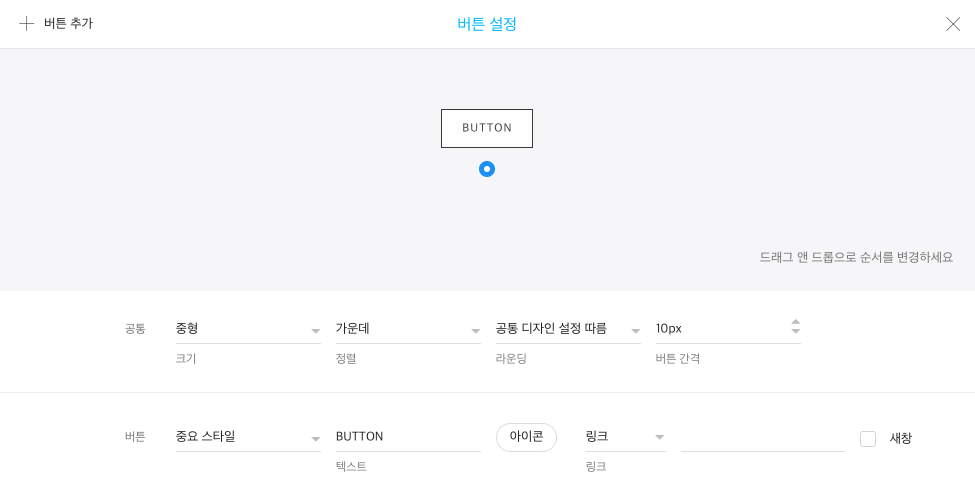975x504 pixels.
Task: Select the blue radio dot under BUTTON
Action: click(x=487, y=169)
